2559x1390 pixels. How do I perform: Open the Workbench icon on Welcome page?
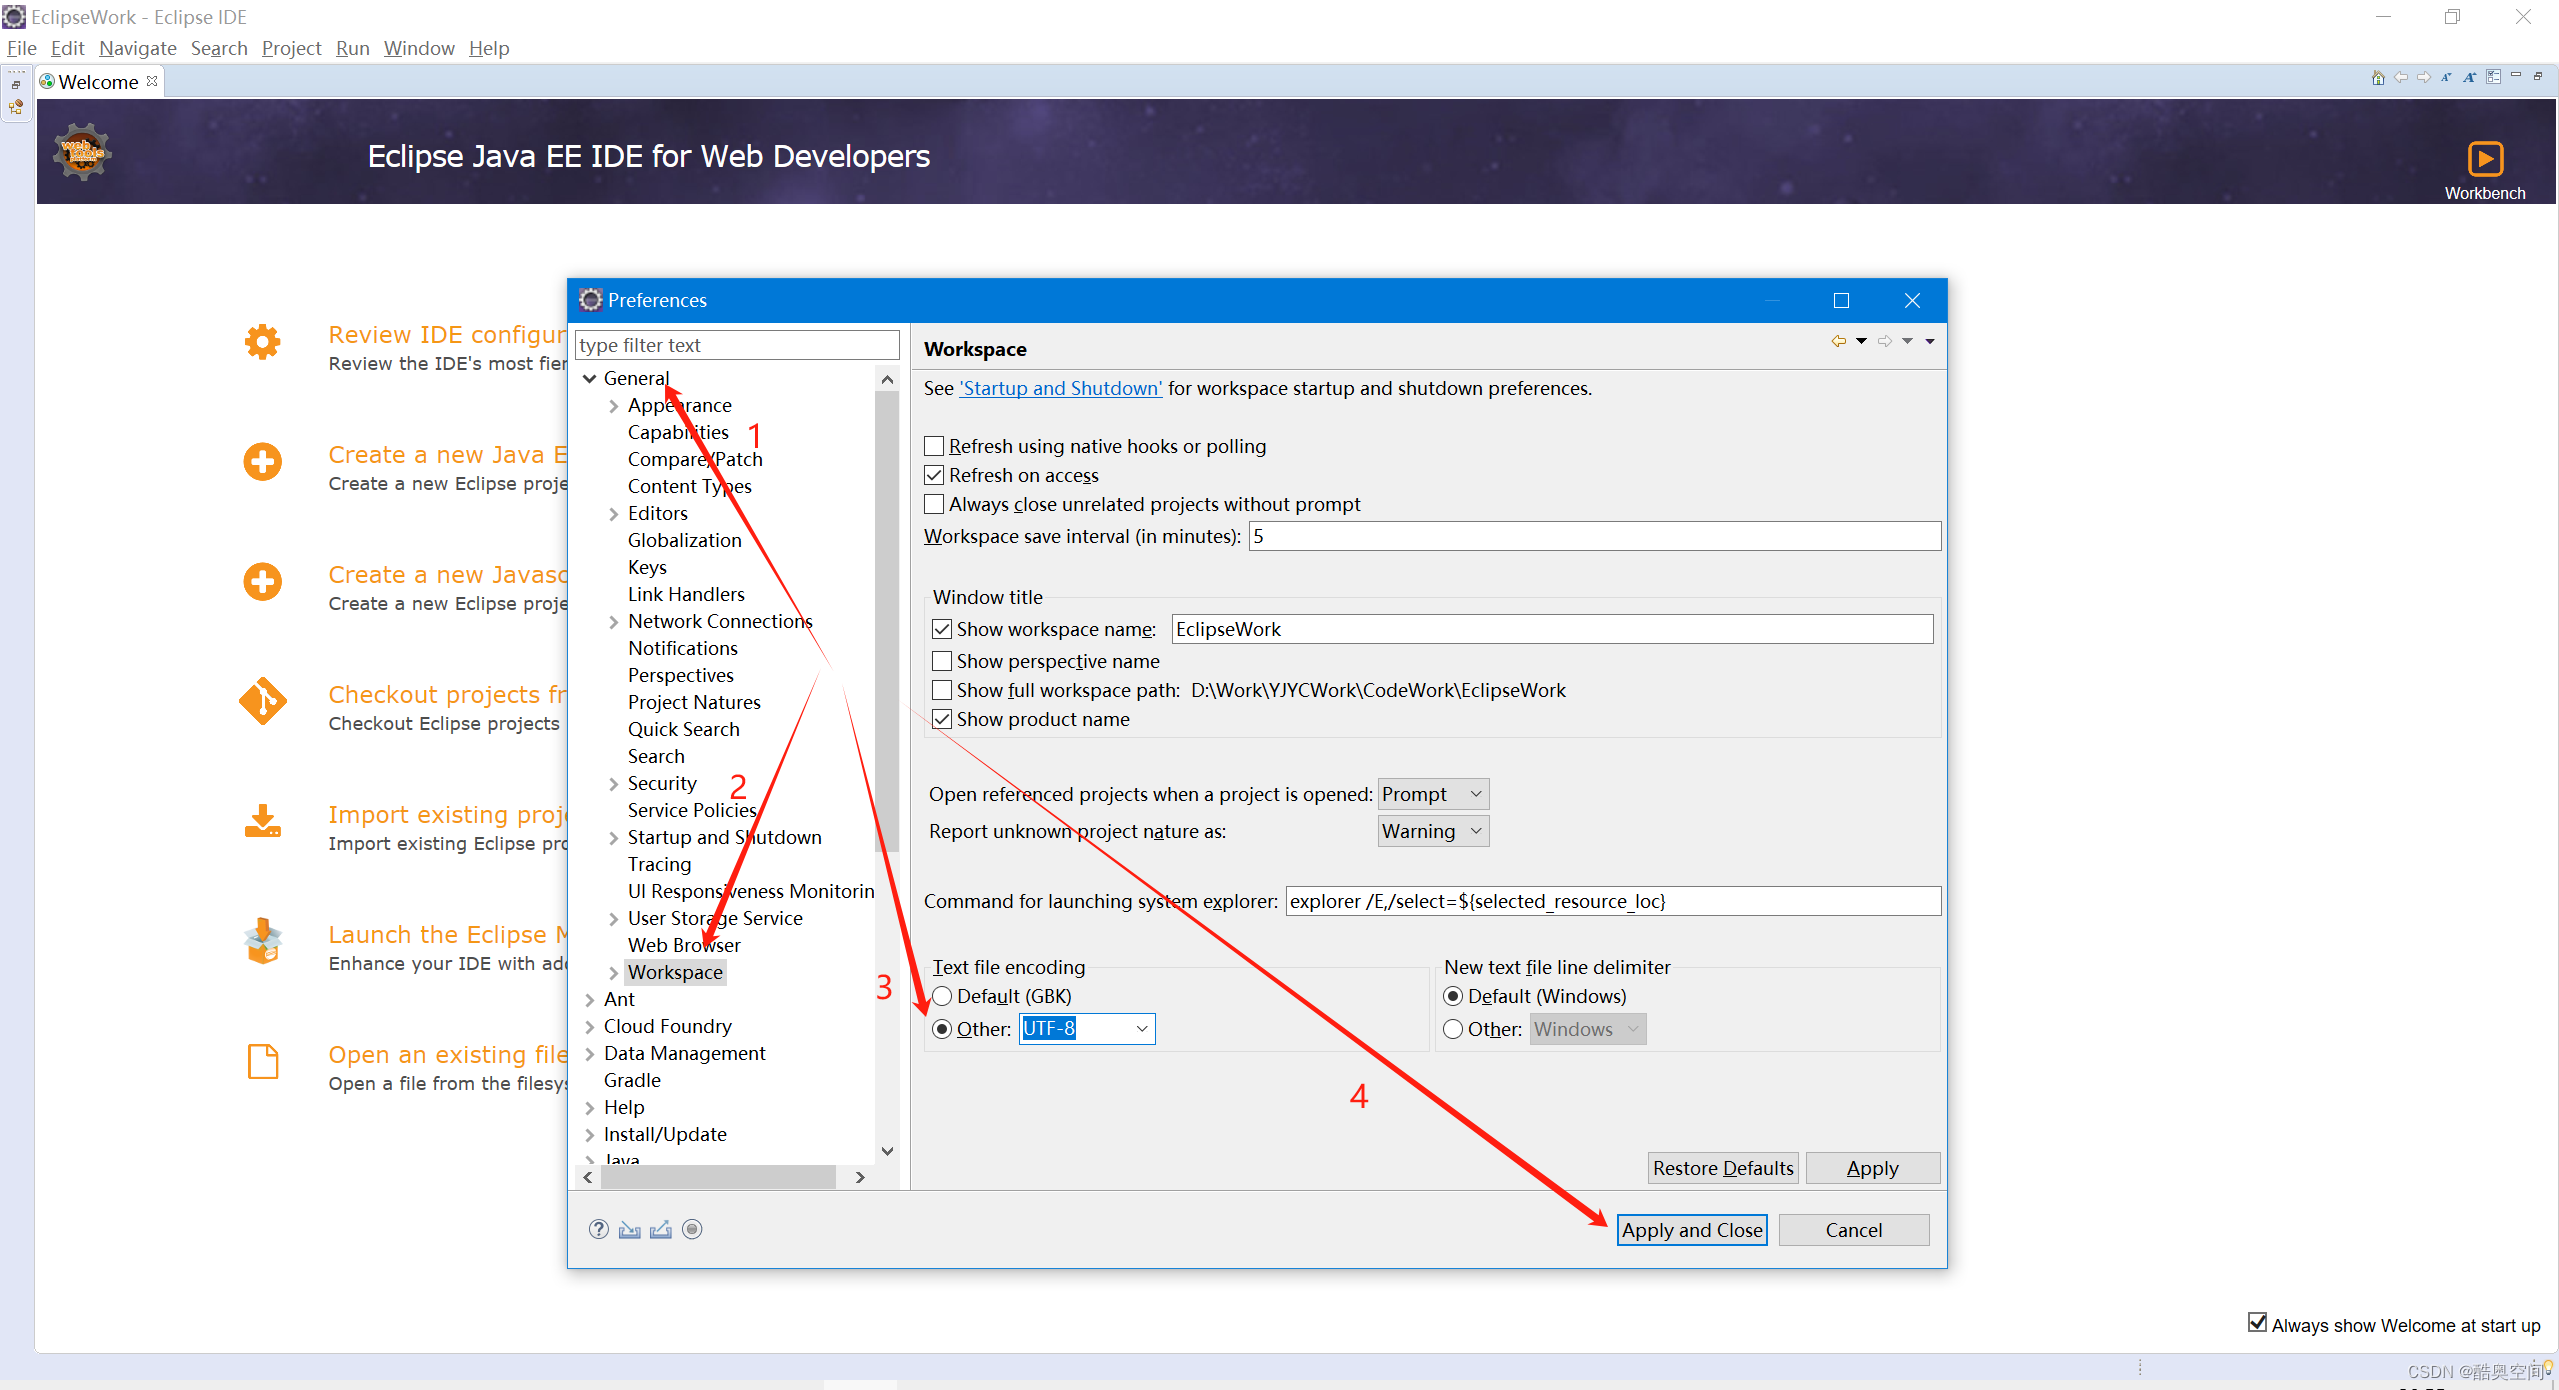[2484, 159]
